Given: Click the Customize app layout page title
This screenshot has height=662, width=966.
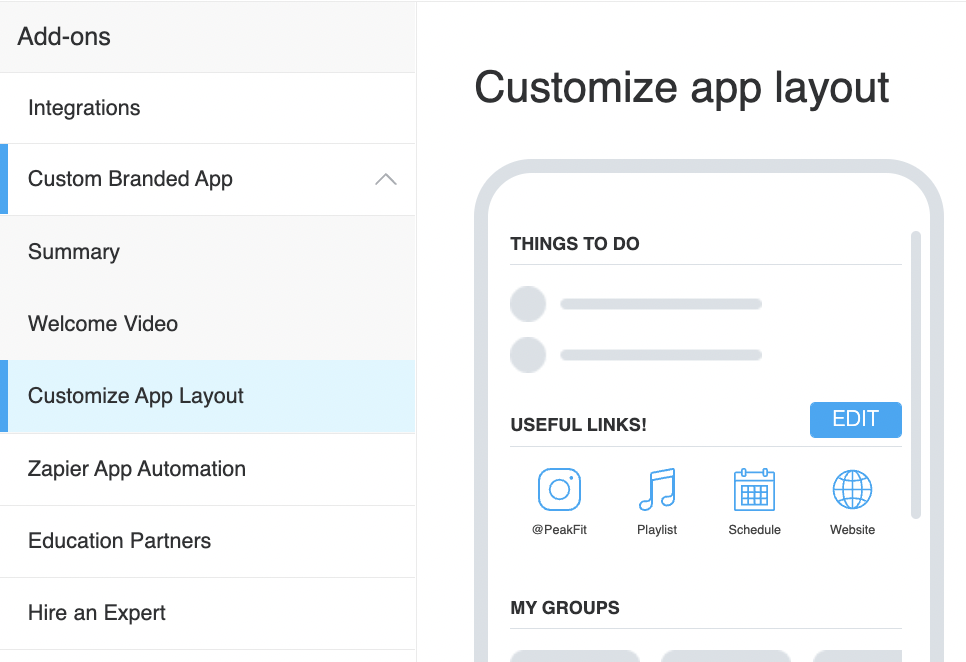Looking at the screenshot, I should [x=682, y=88].
